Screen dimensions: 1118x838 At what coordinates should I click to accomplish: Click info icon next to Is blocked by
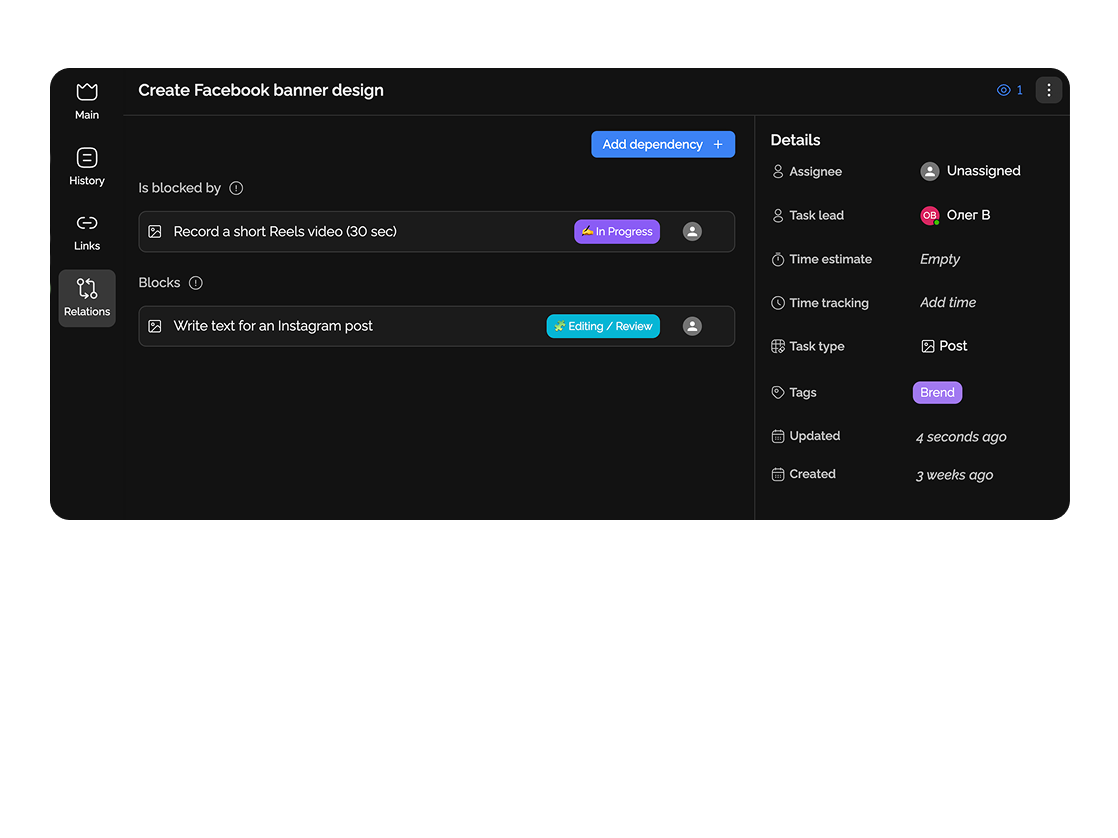point(236,188)
